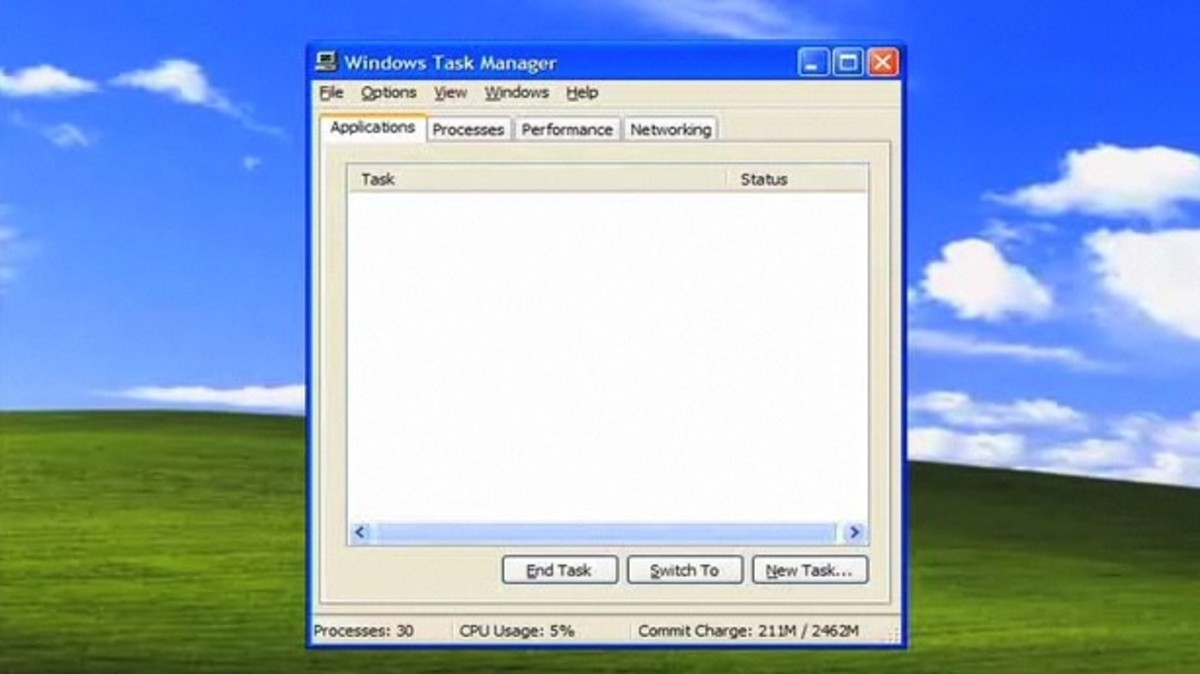Minimize the Task Manager window
This screenshot has width=1200, height=674.
click(x=813, y=62)
